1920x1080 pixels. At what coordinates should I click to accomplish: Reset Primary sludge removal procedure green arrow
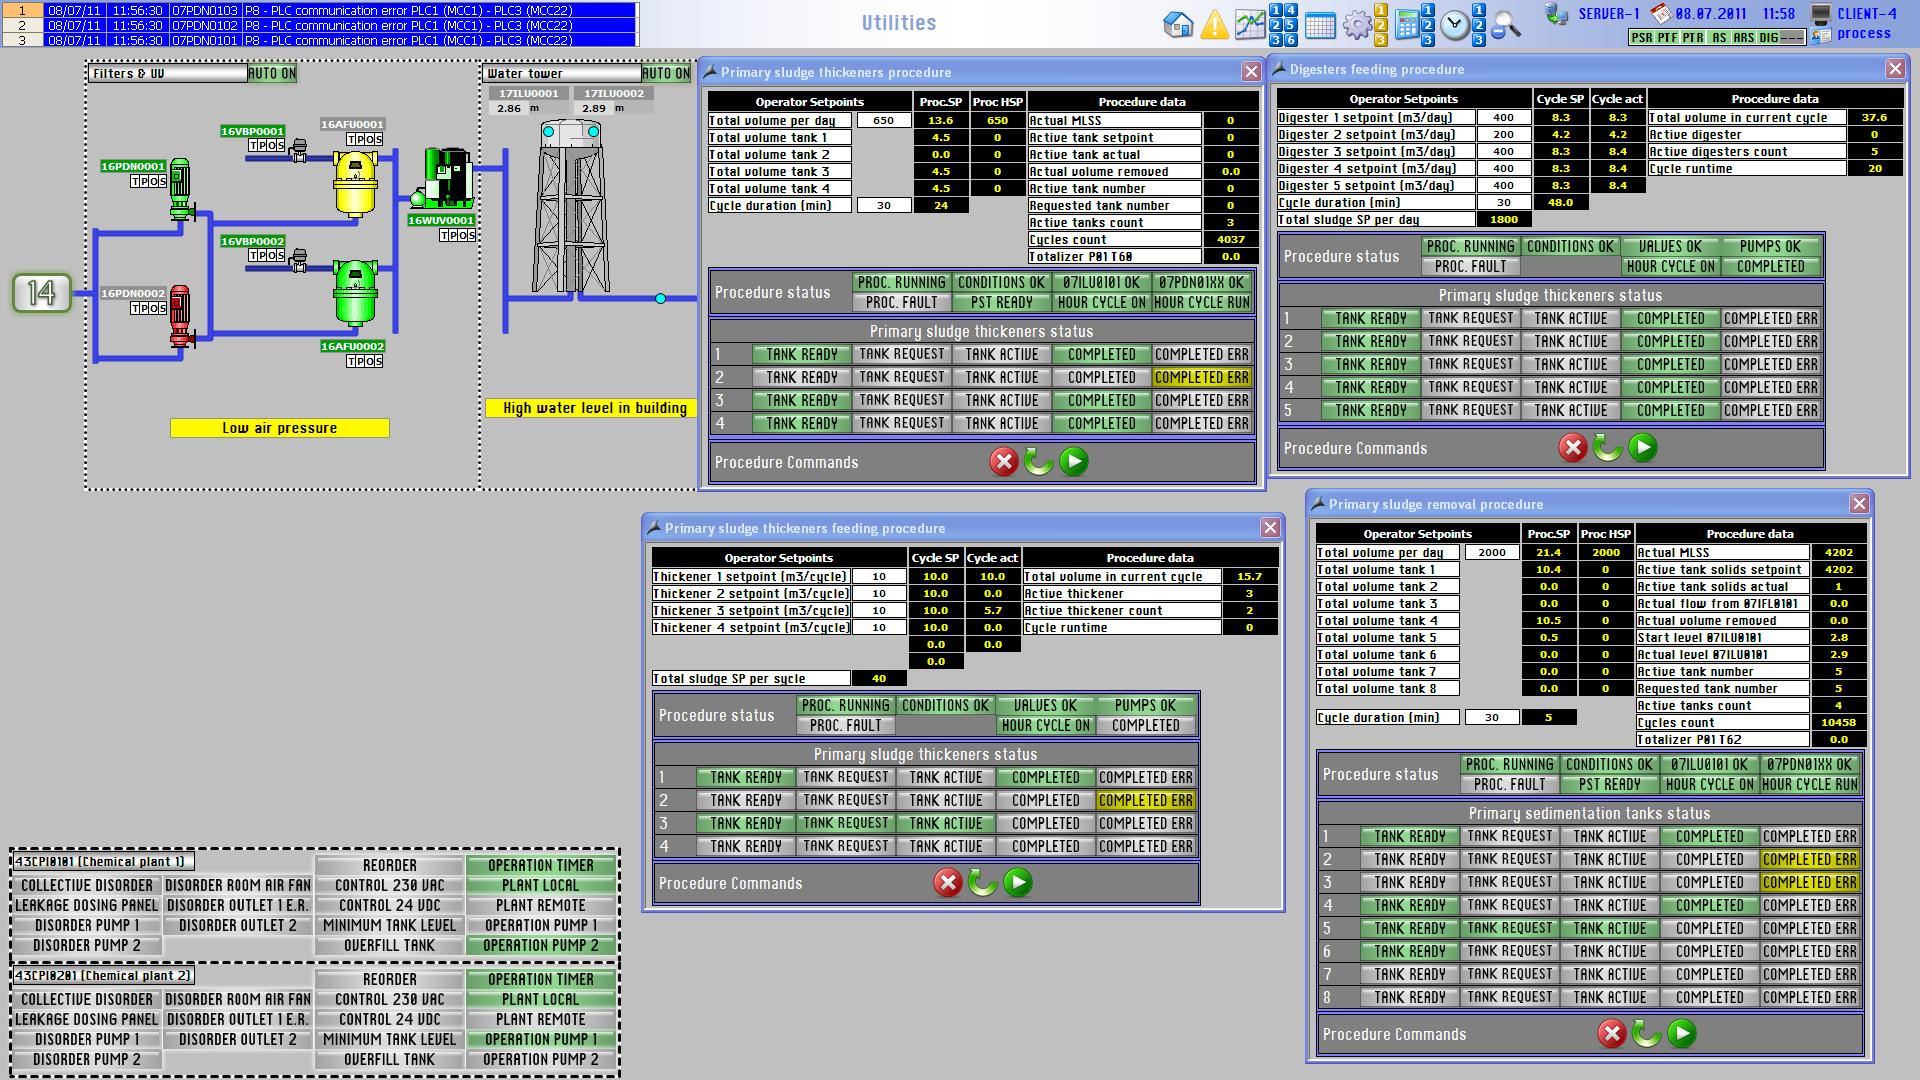point(1646,1033)
